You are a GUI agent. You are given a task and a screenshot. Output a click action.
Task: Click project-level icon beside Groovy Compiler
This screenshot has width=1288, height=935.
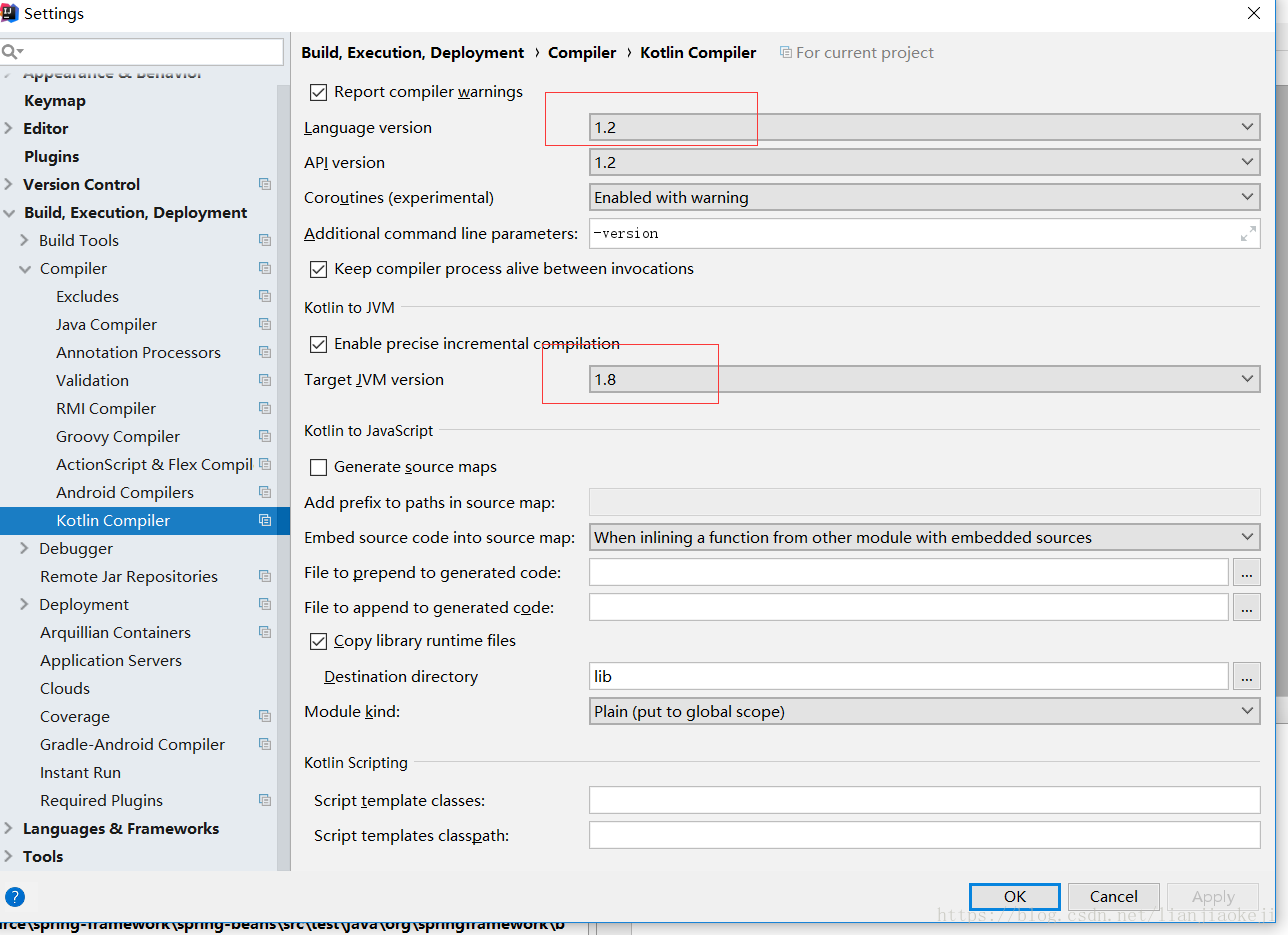point(265,436)
